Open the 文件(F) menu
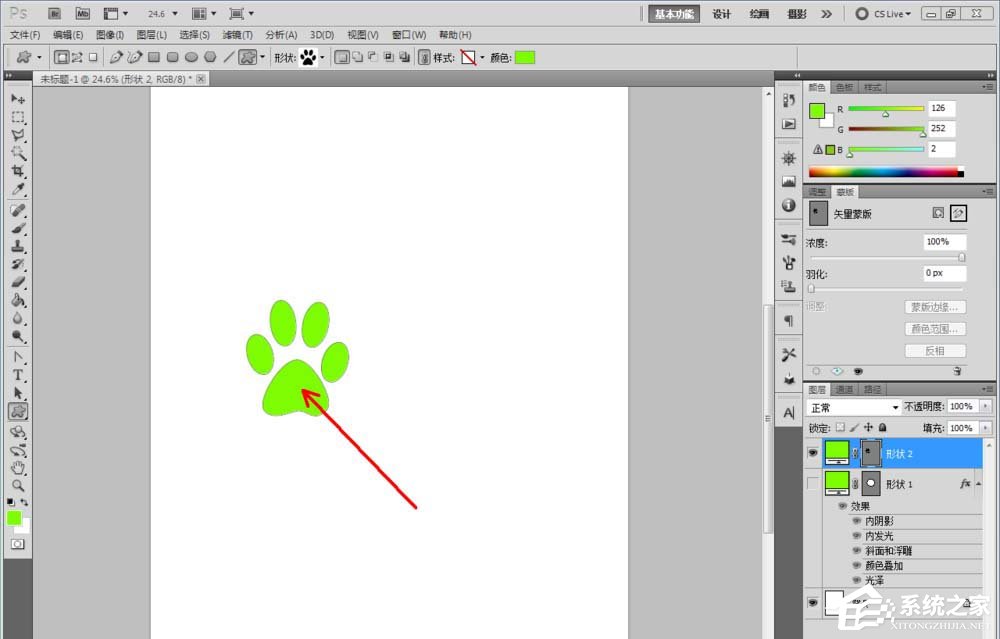Image resolution: width=1000 pixels, height=639 pixels. coord(25,34)
